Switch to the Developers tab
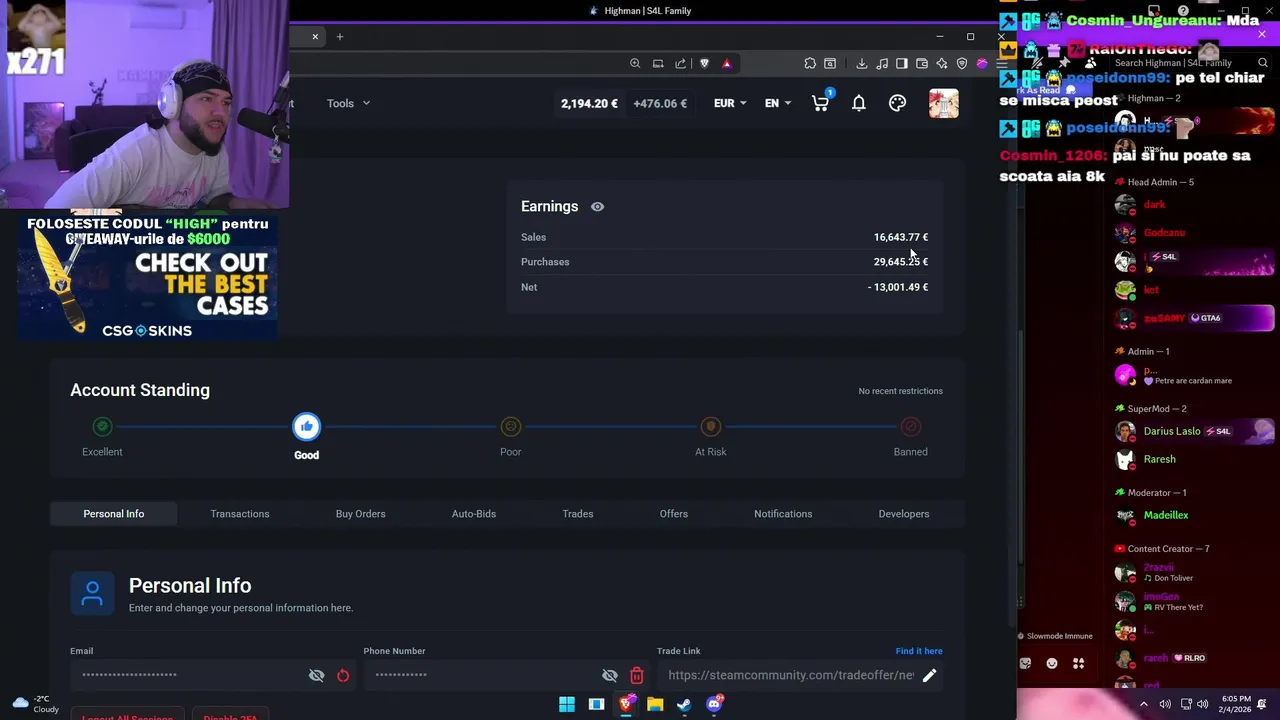This screenshot has width=1280, height=720. pos(904,514)
